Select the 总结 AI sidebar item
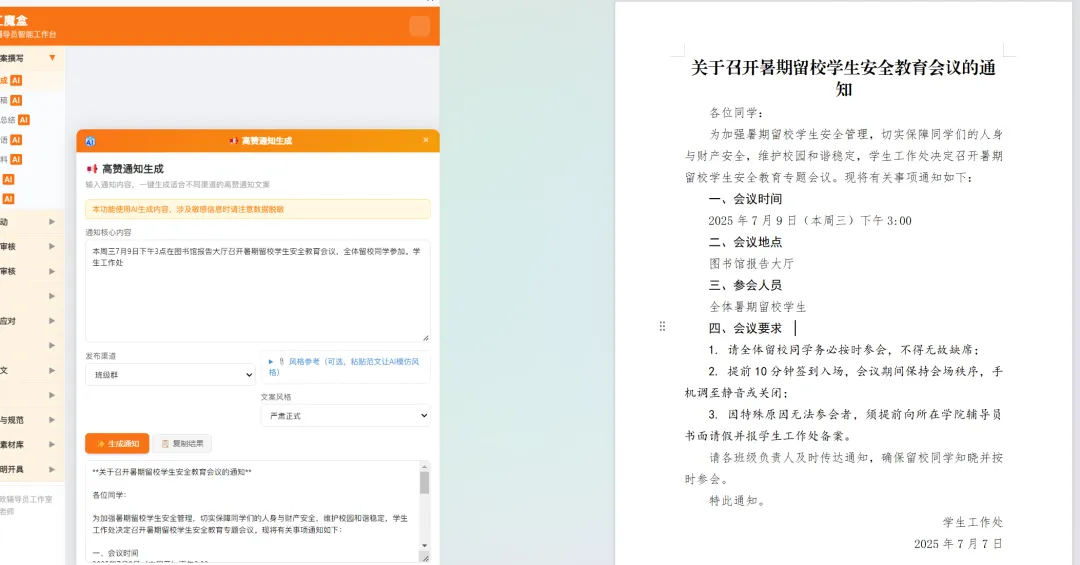The height and width of the screenshot is (565, 1080). (x=32, y=120)
